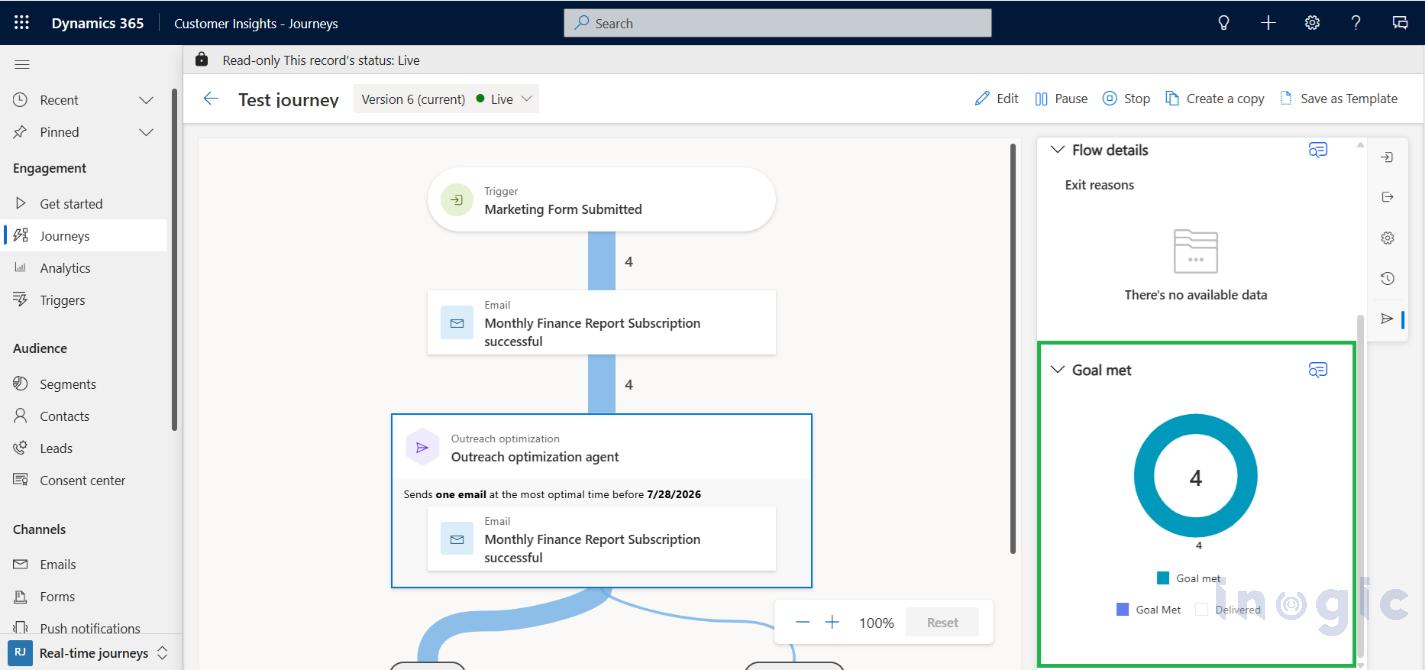This screenshot has height=670, width=1425.
Task: Click the plus quick-create icon
Action: 1268,23
